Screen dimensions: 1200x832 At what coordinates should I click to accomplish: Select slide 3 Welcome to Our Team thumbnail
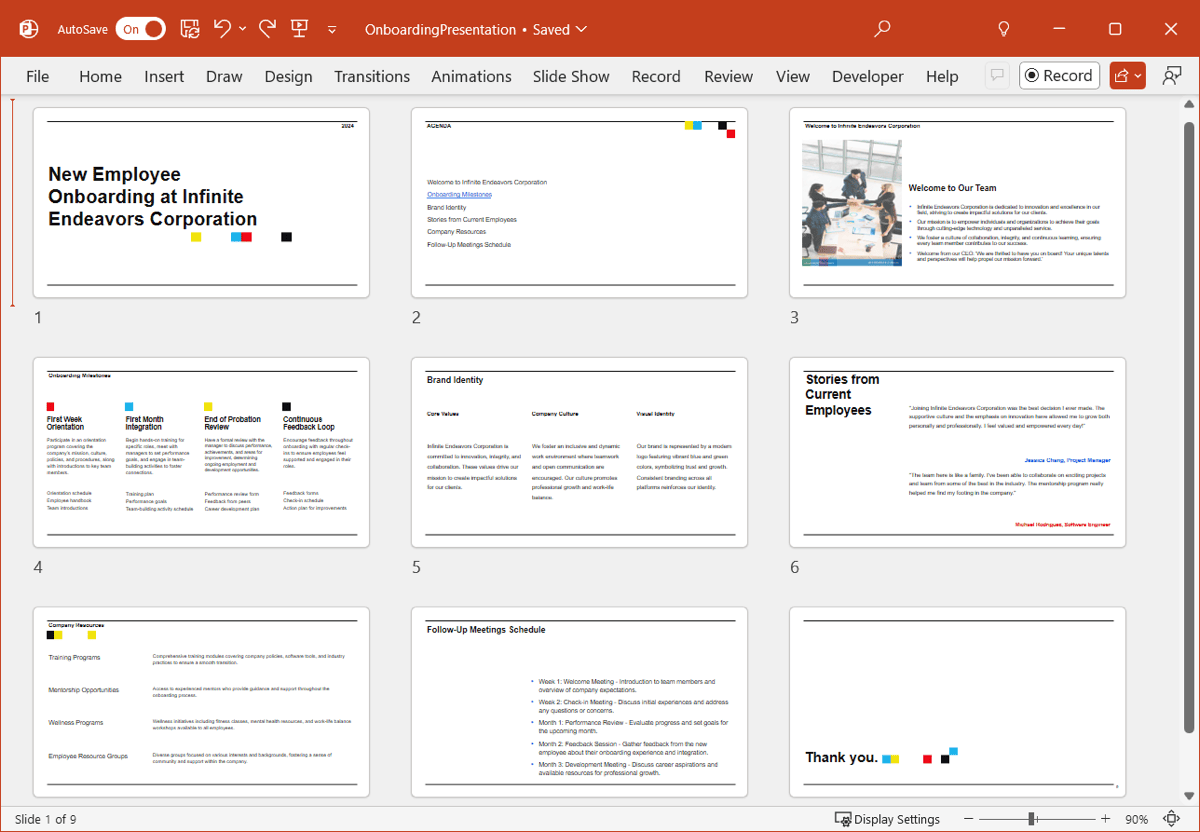957,202
